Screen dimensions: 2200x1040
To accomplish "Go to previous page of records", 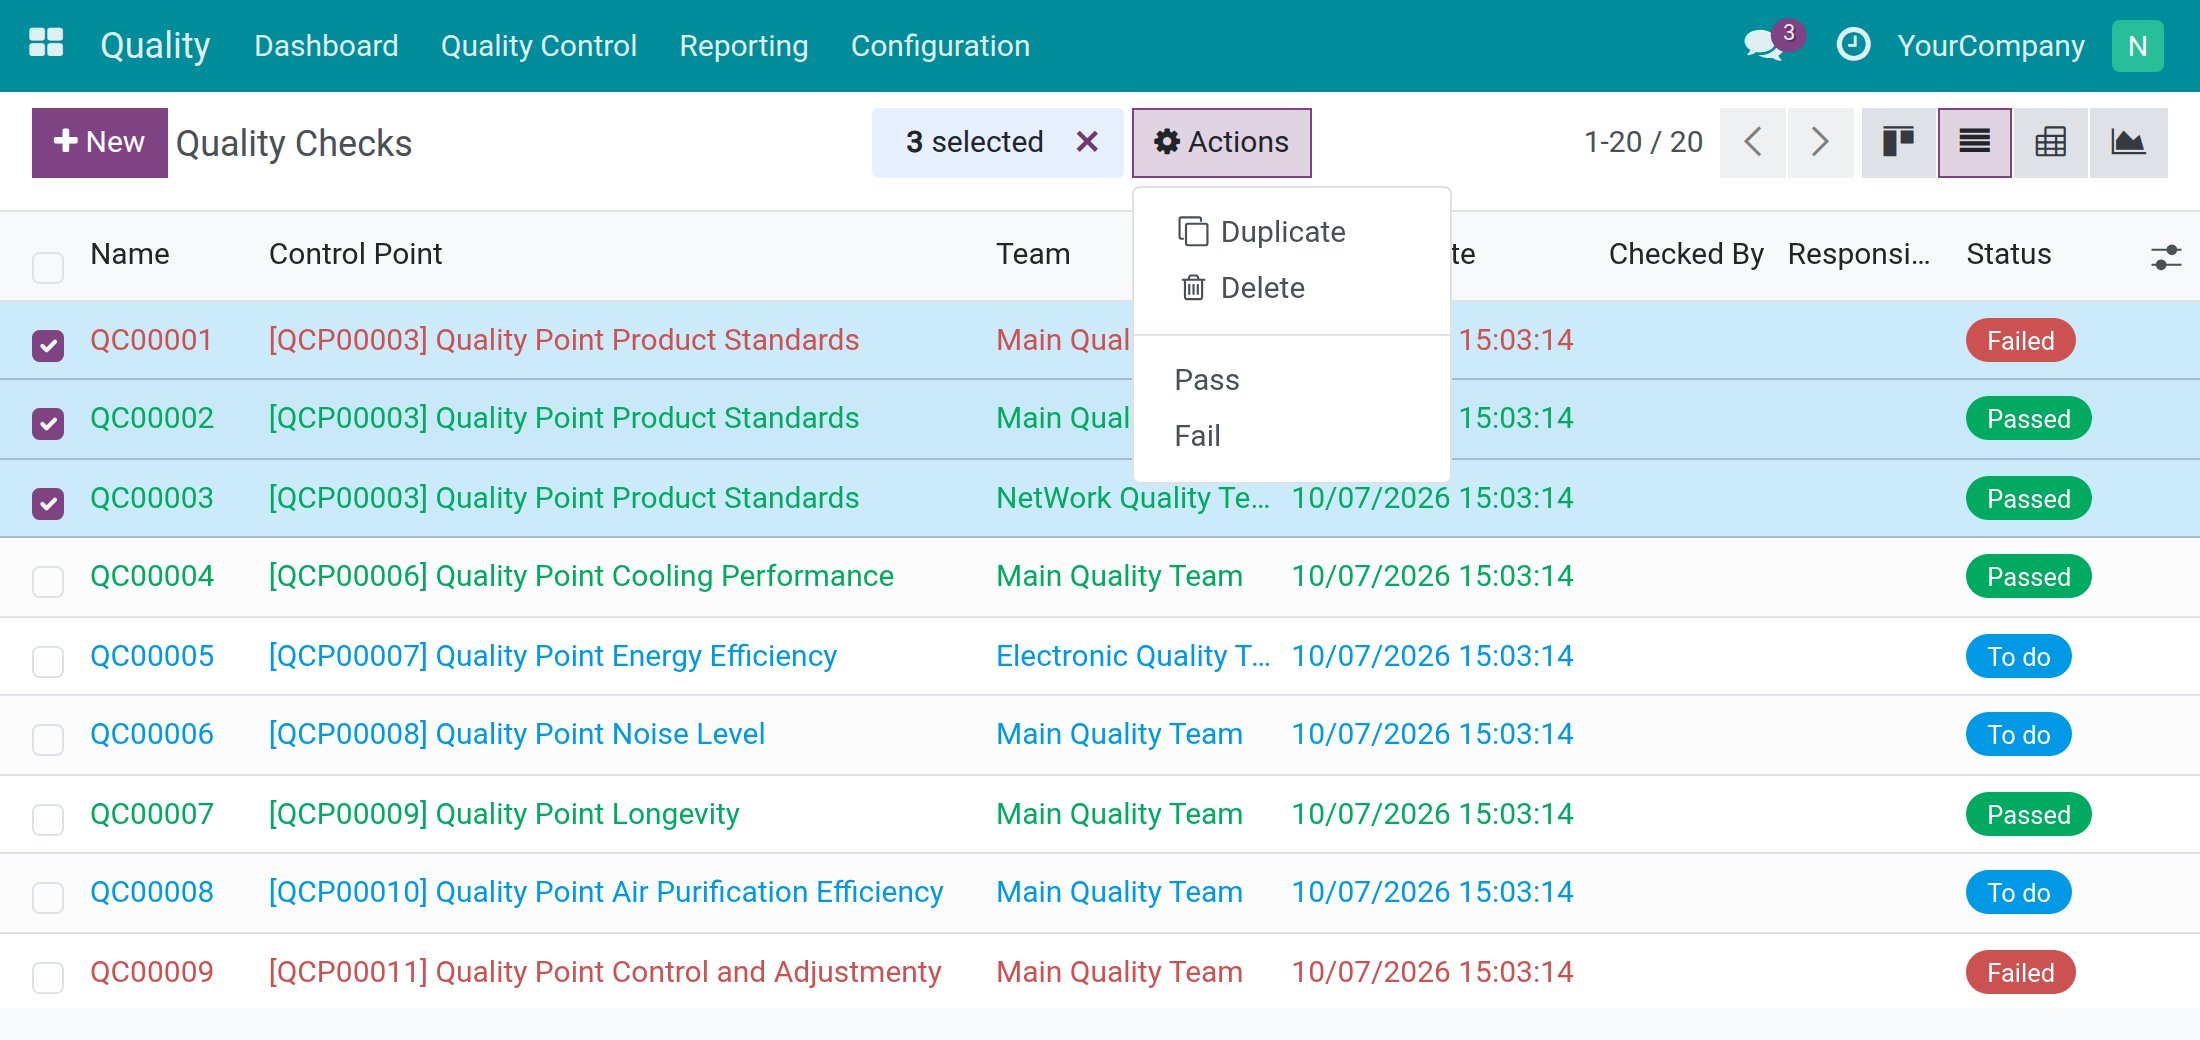I will 1752,142.
